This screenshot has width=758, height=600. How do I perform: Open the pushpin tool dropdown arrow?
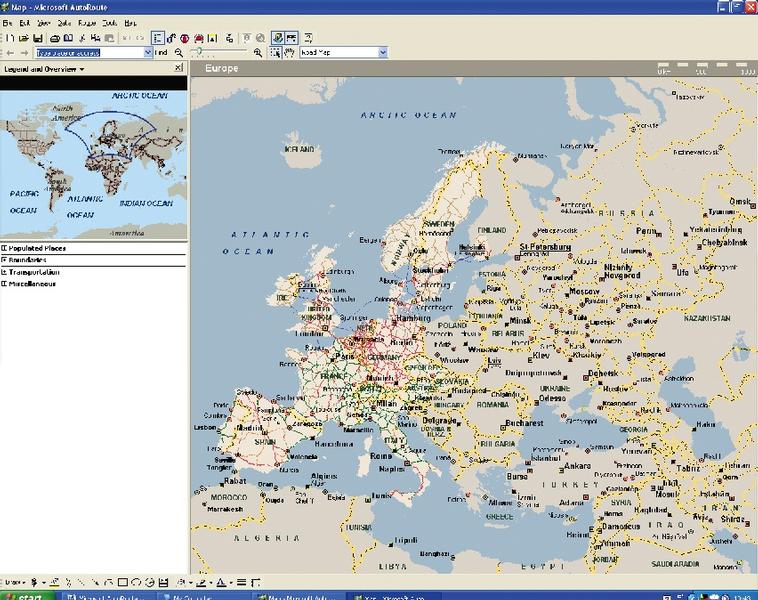point(44,583)
